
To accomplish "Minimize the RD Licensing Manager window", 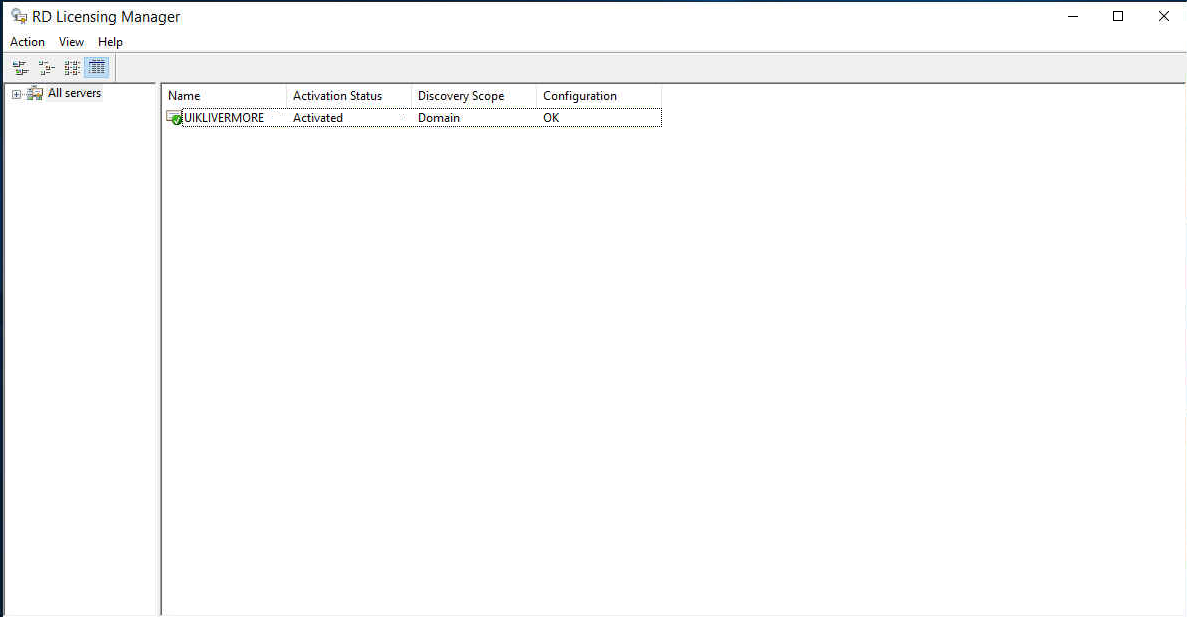I will click(x=1073, y=16).
